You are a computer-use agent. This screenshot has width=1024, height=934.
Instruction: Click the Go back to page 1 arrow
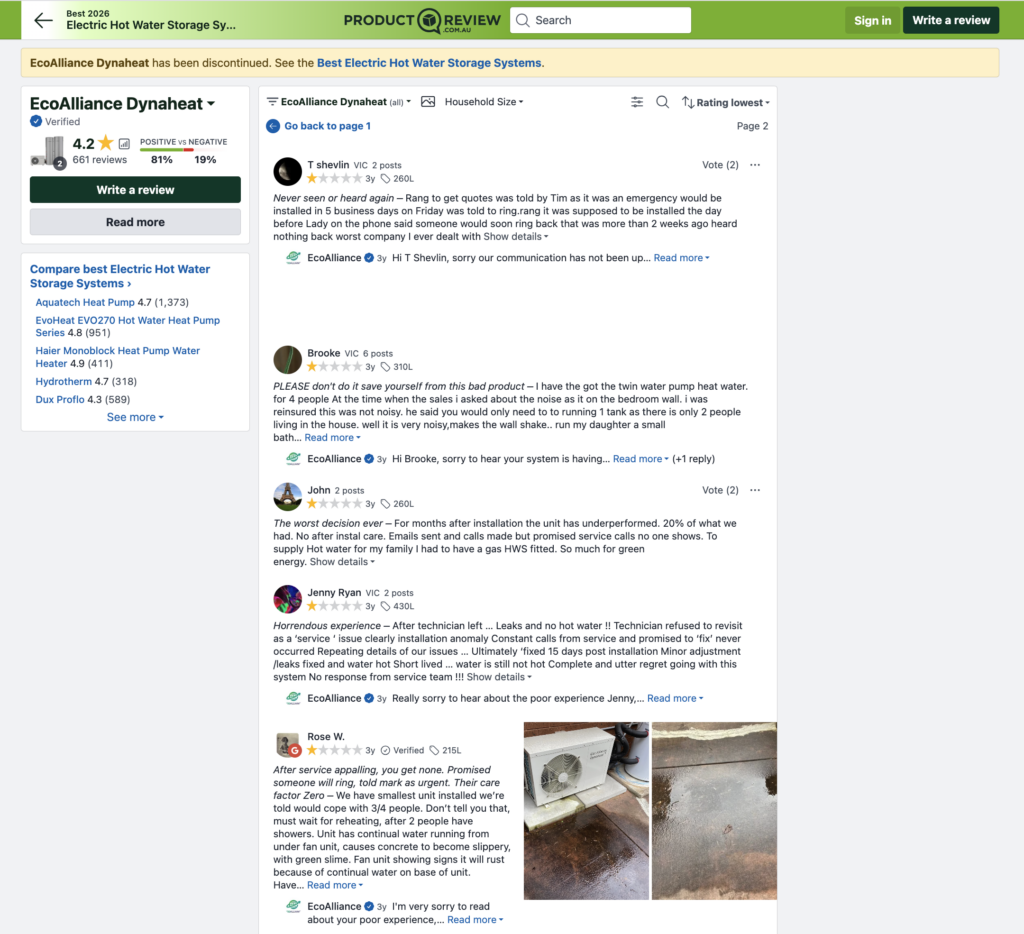273,126
